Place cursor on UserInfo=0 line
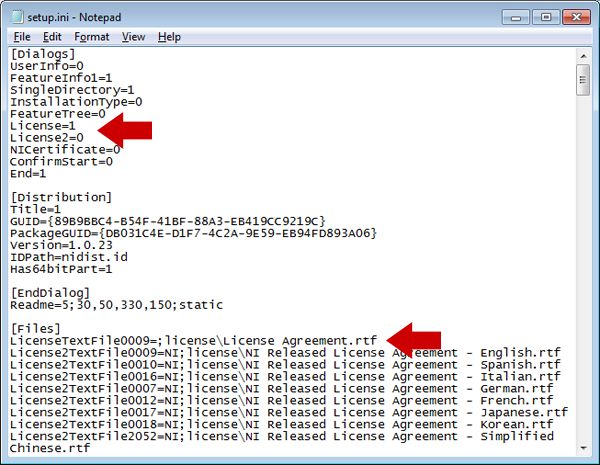This screenshot has width=600, height=465. [x=47, y=66]
